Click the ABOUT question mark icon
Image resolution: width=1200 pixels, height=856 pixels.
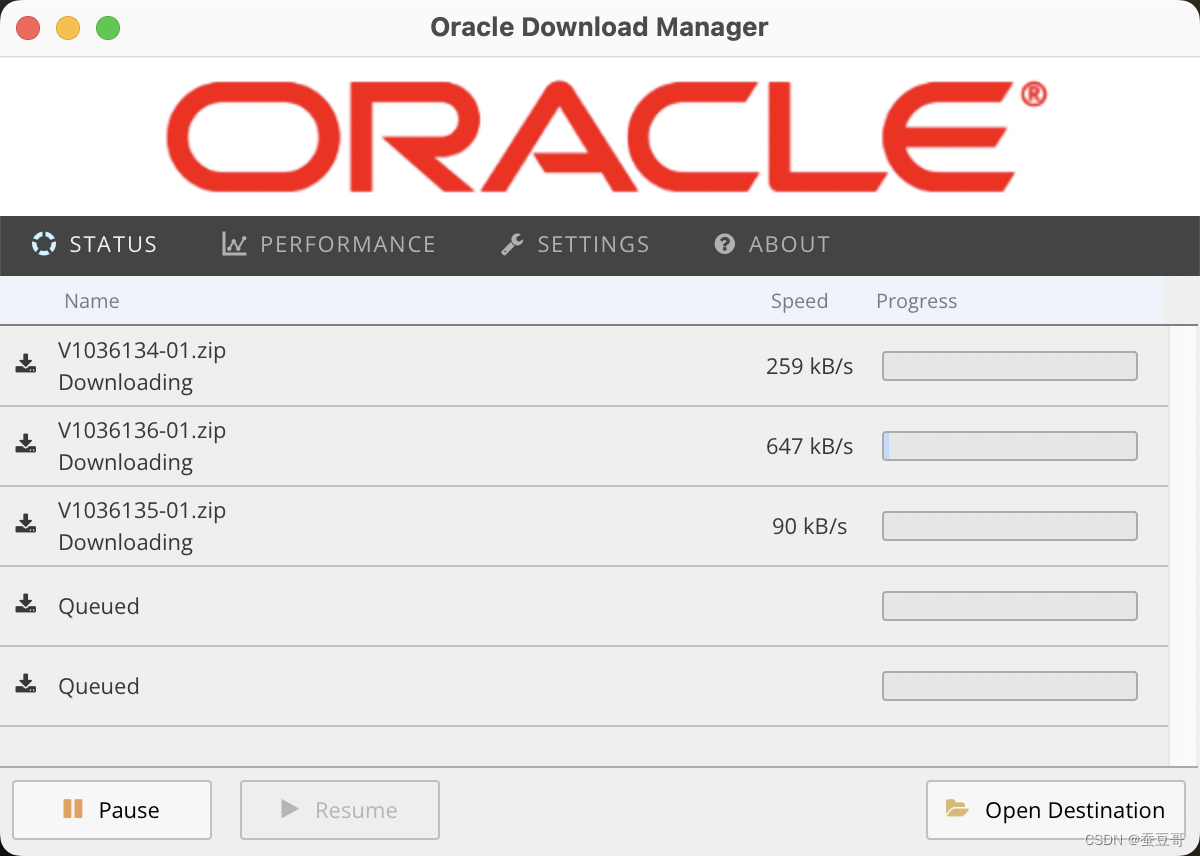coord(725,244)
